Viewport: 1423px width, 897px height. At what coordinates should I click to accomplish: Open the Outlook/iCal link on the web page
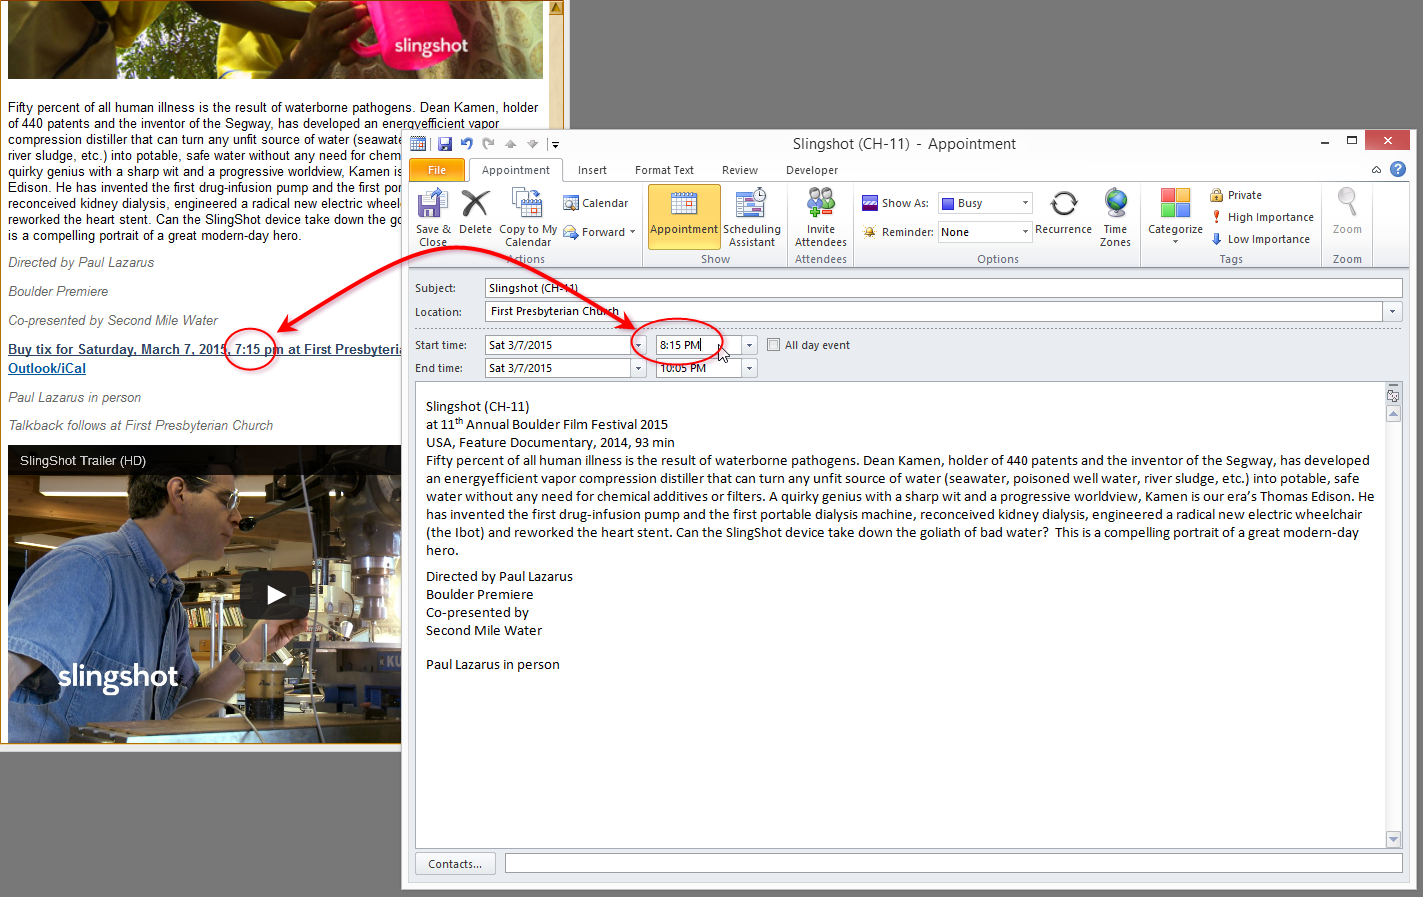coord(47,368)
